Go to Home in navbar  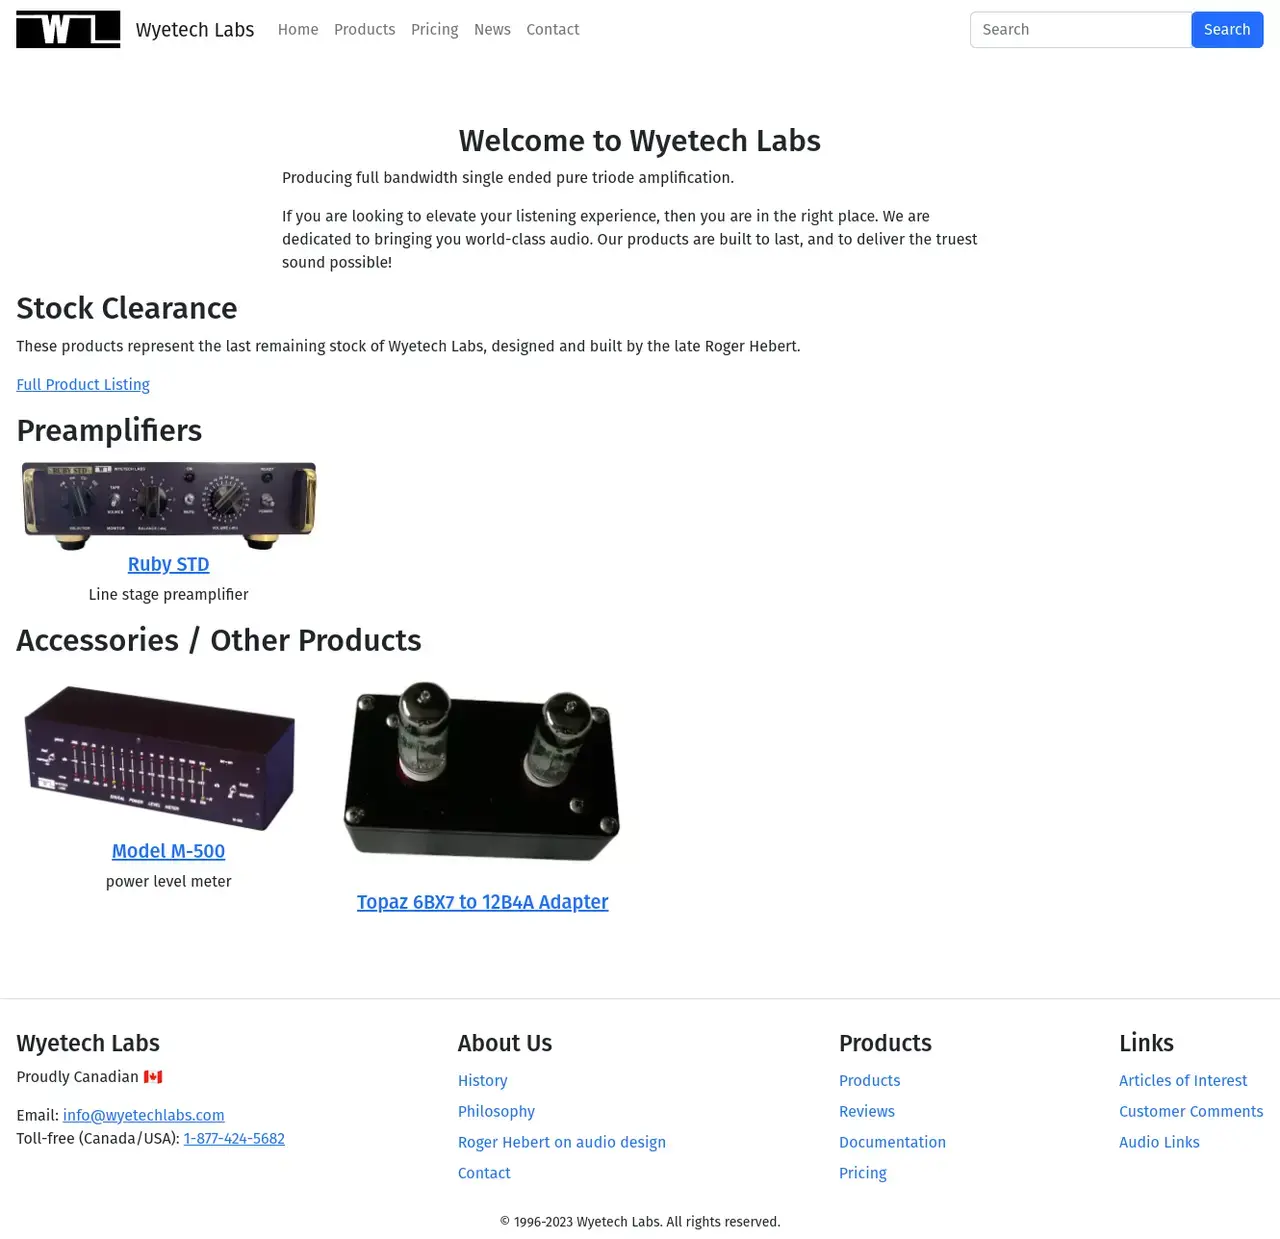[298, 30]
